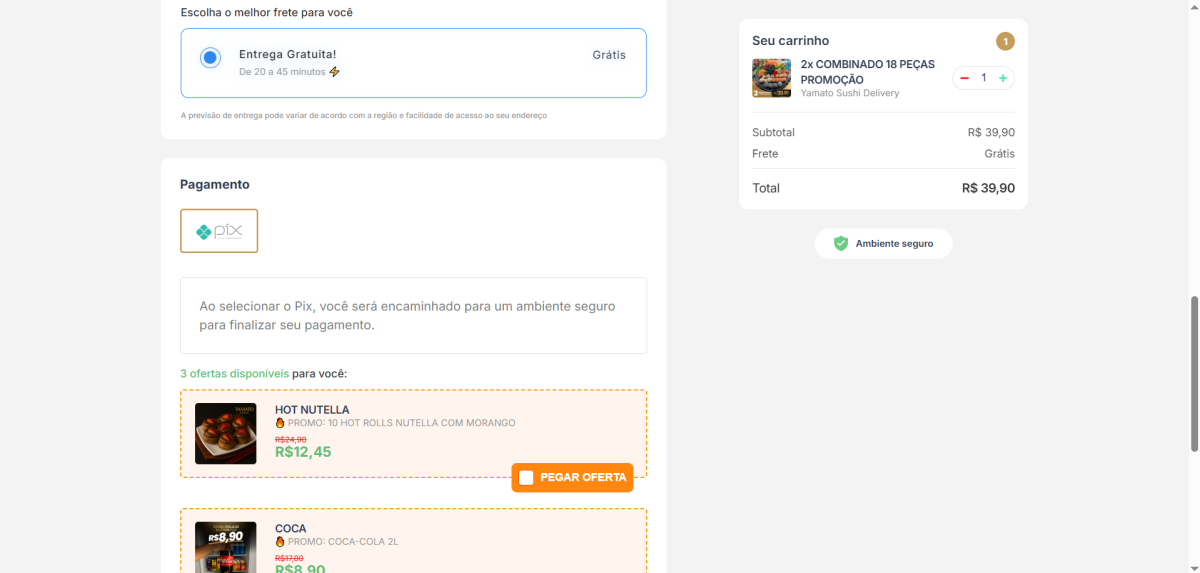Click the Pix payment info message box
The width and height of the screenshot is (1200, 573).
413,315
